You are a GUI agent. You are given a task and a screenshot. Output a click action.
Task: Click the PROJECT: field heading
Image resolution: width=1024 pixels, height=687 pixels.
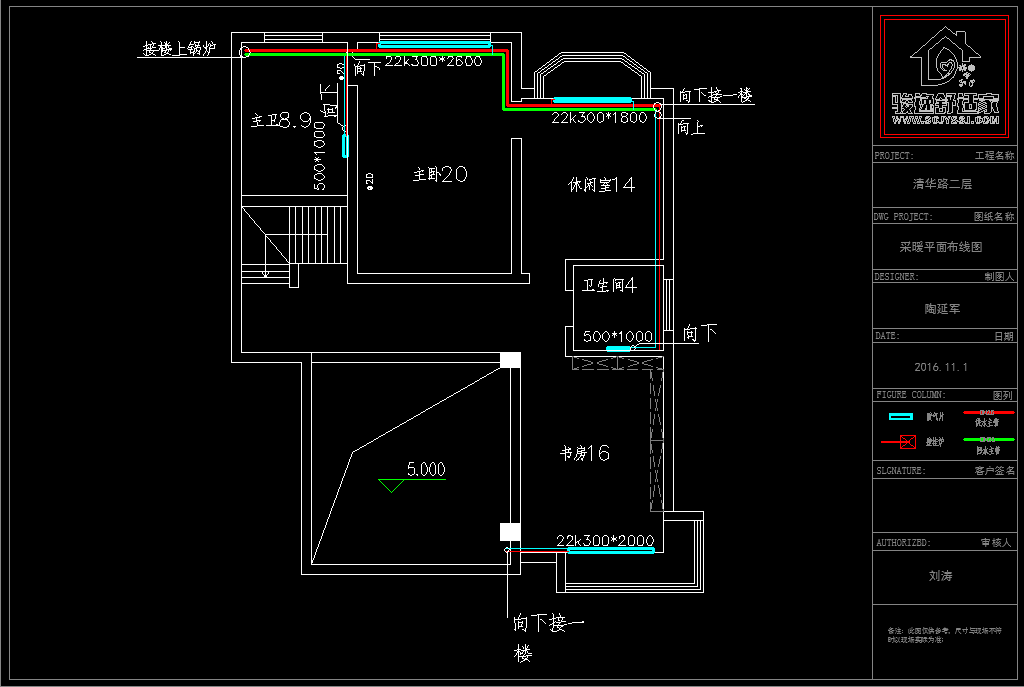894,155
